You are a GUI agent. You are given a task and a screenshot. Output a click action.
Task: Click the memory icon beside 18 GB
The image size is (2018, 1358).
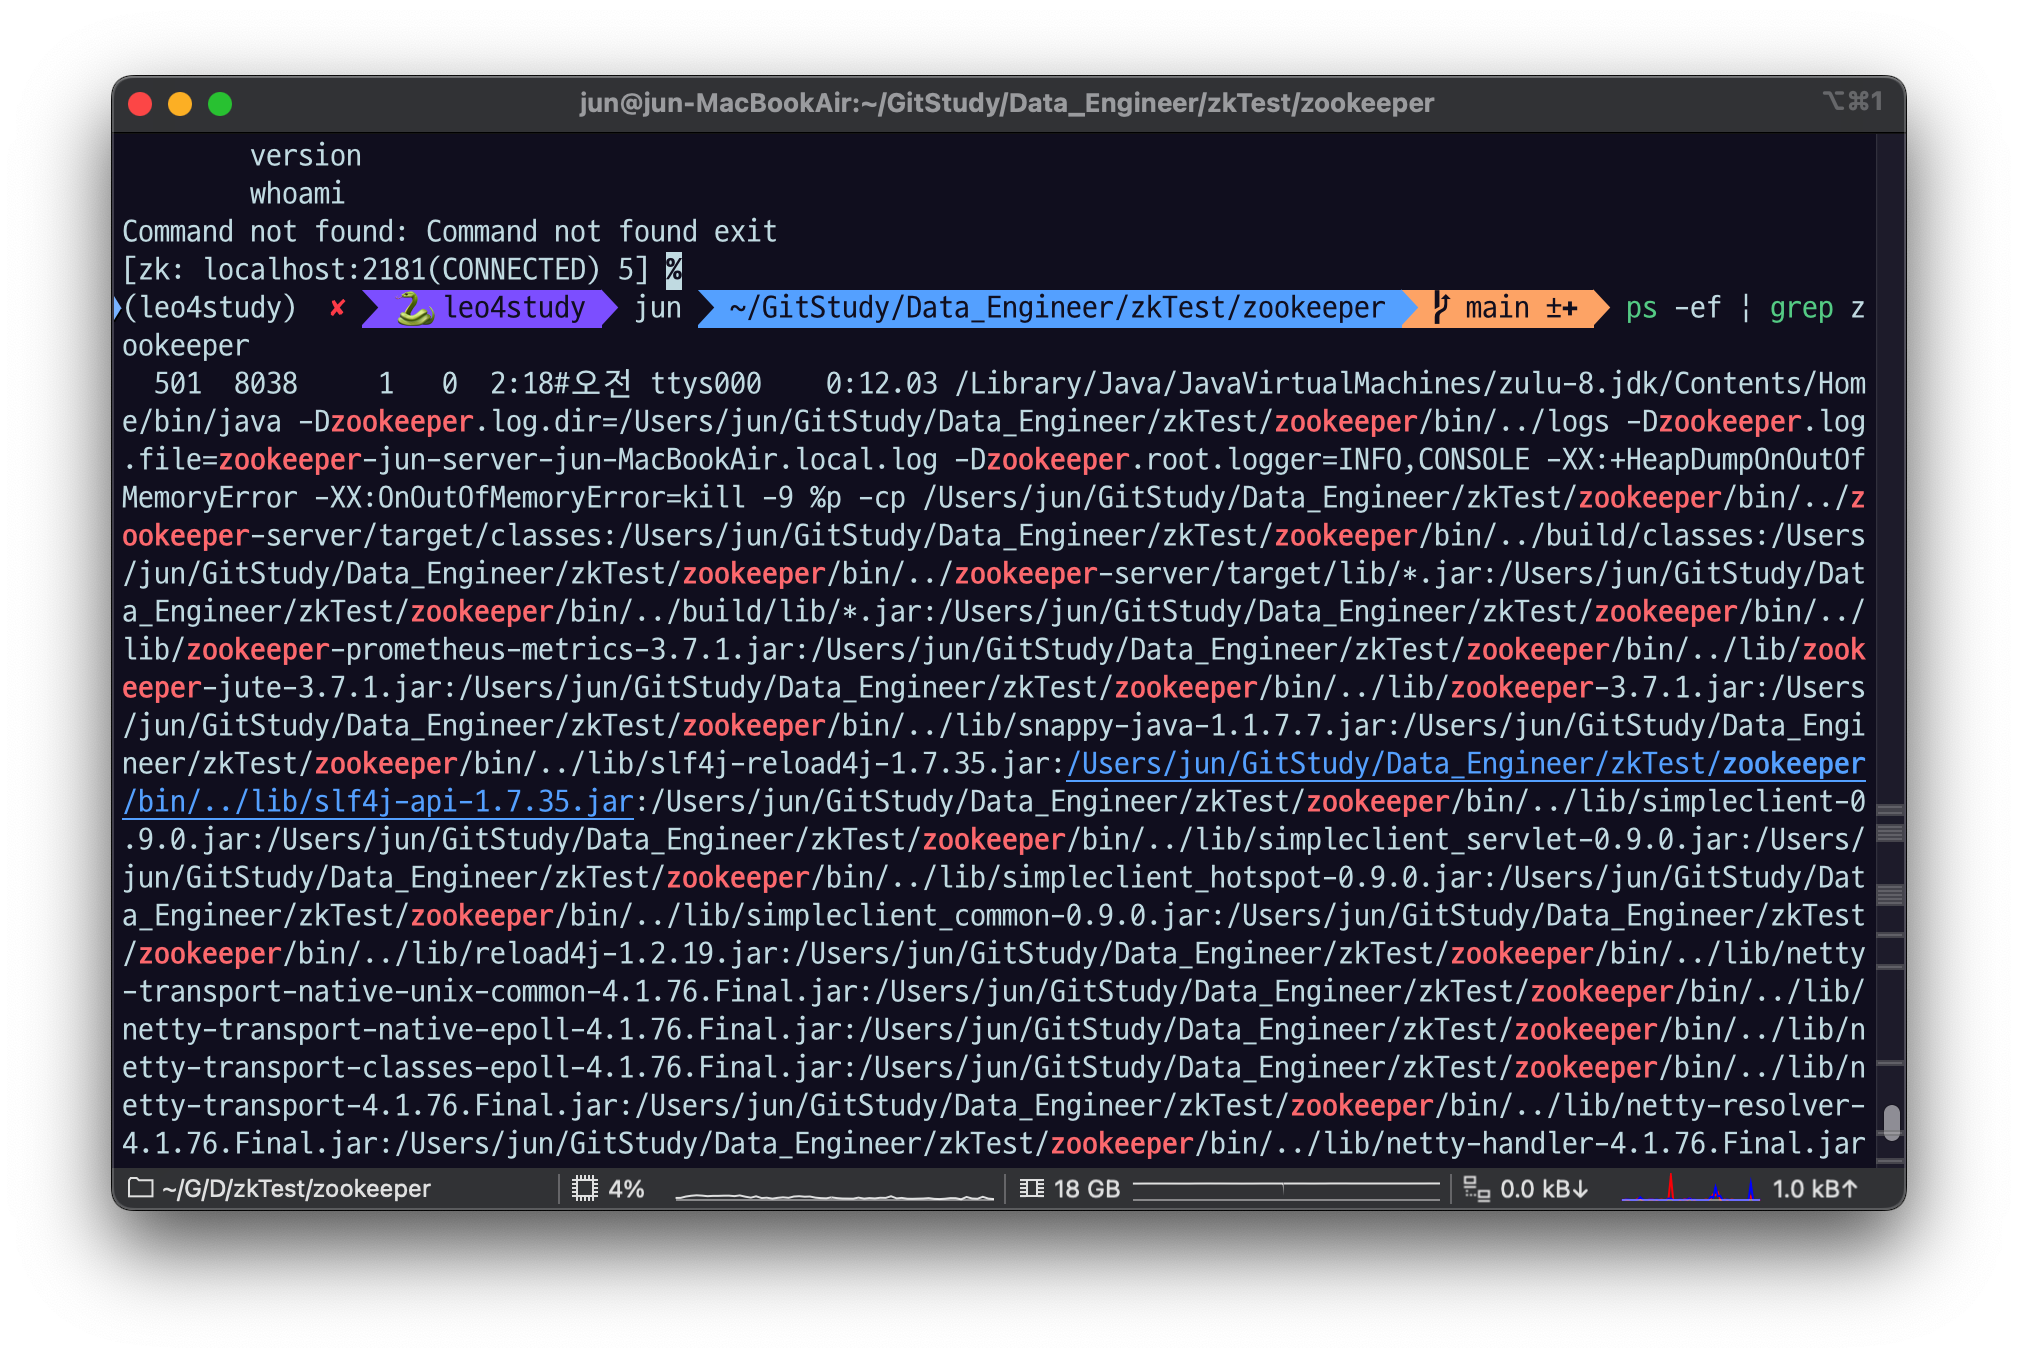pyautogui.click(x=1031, y=1188)
